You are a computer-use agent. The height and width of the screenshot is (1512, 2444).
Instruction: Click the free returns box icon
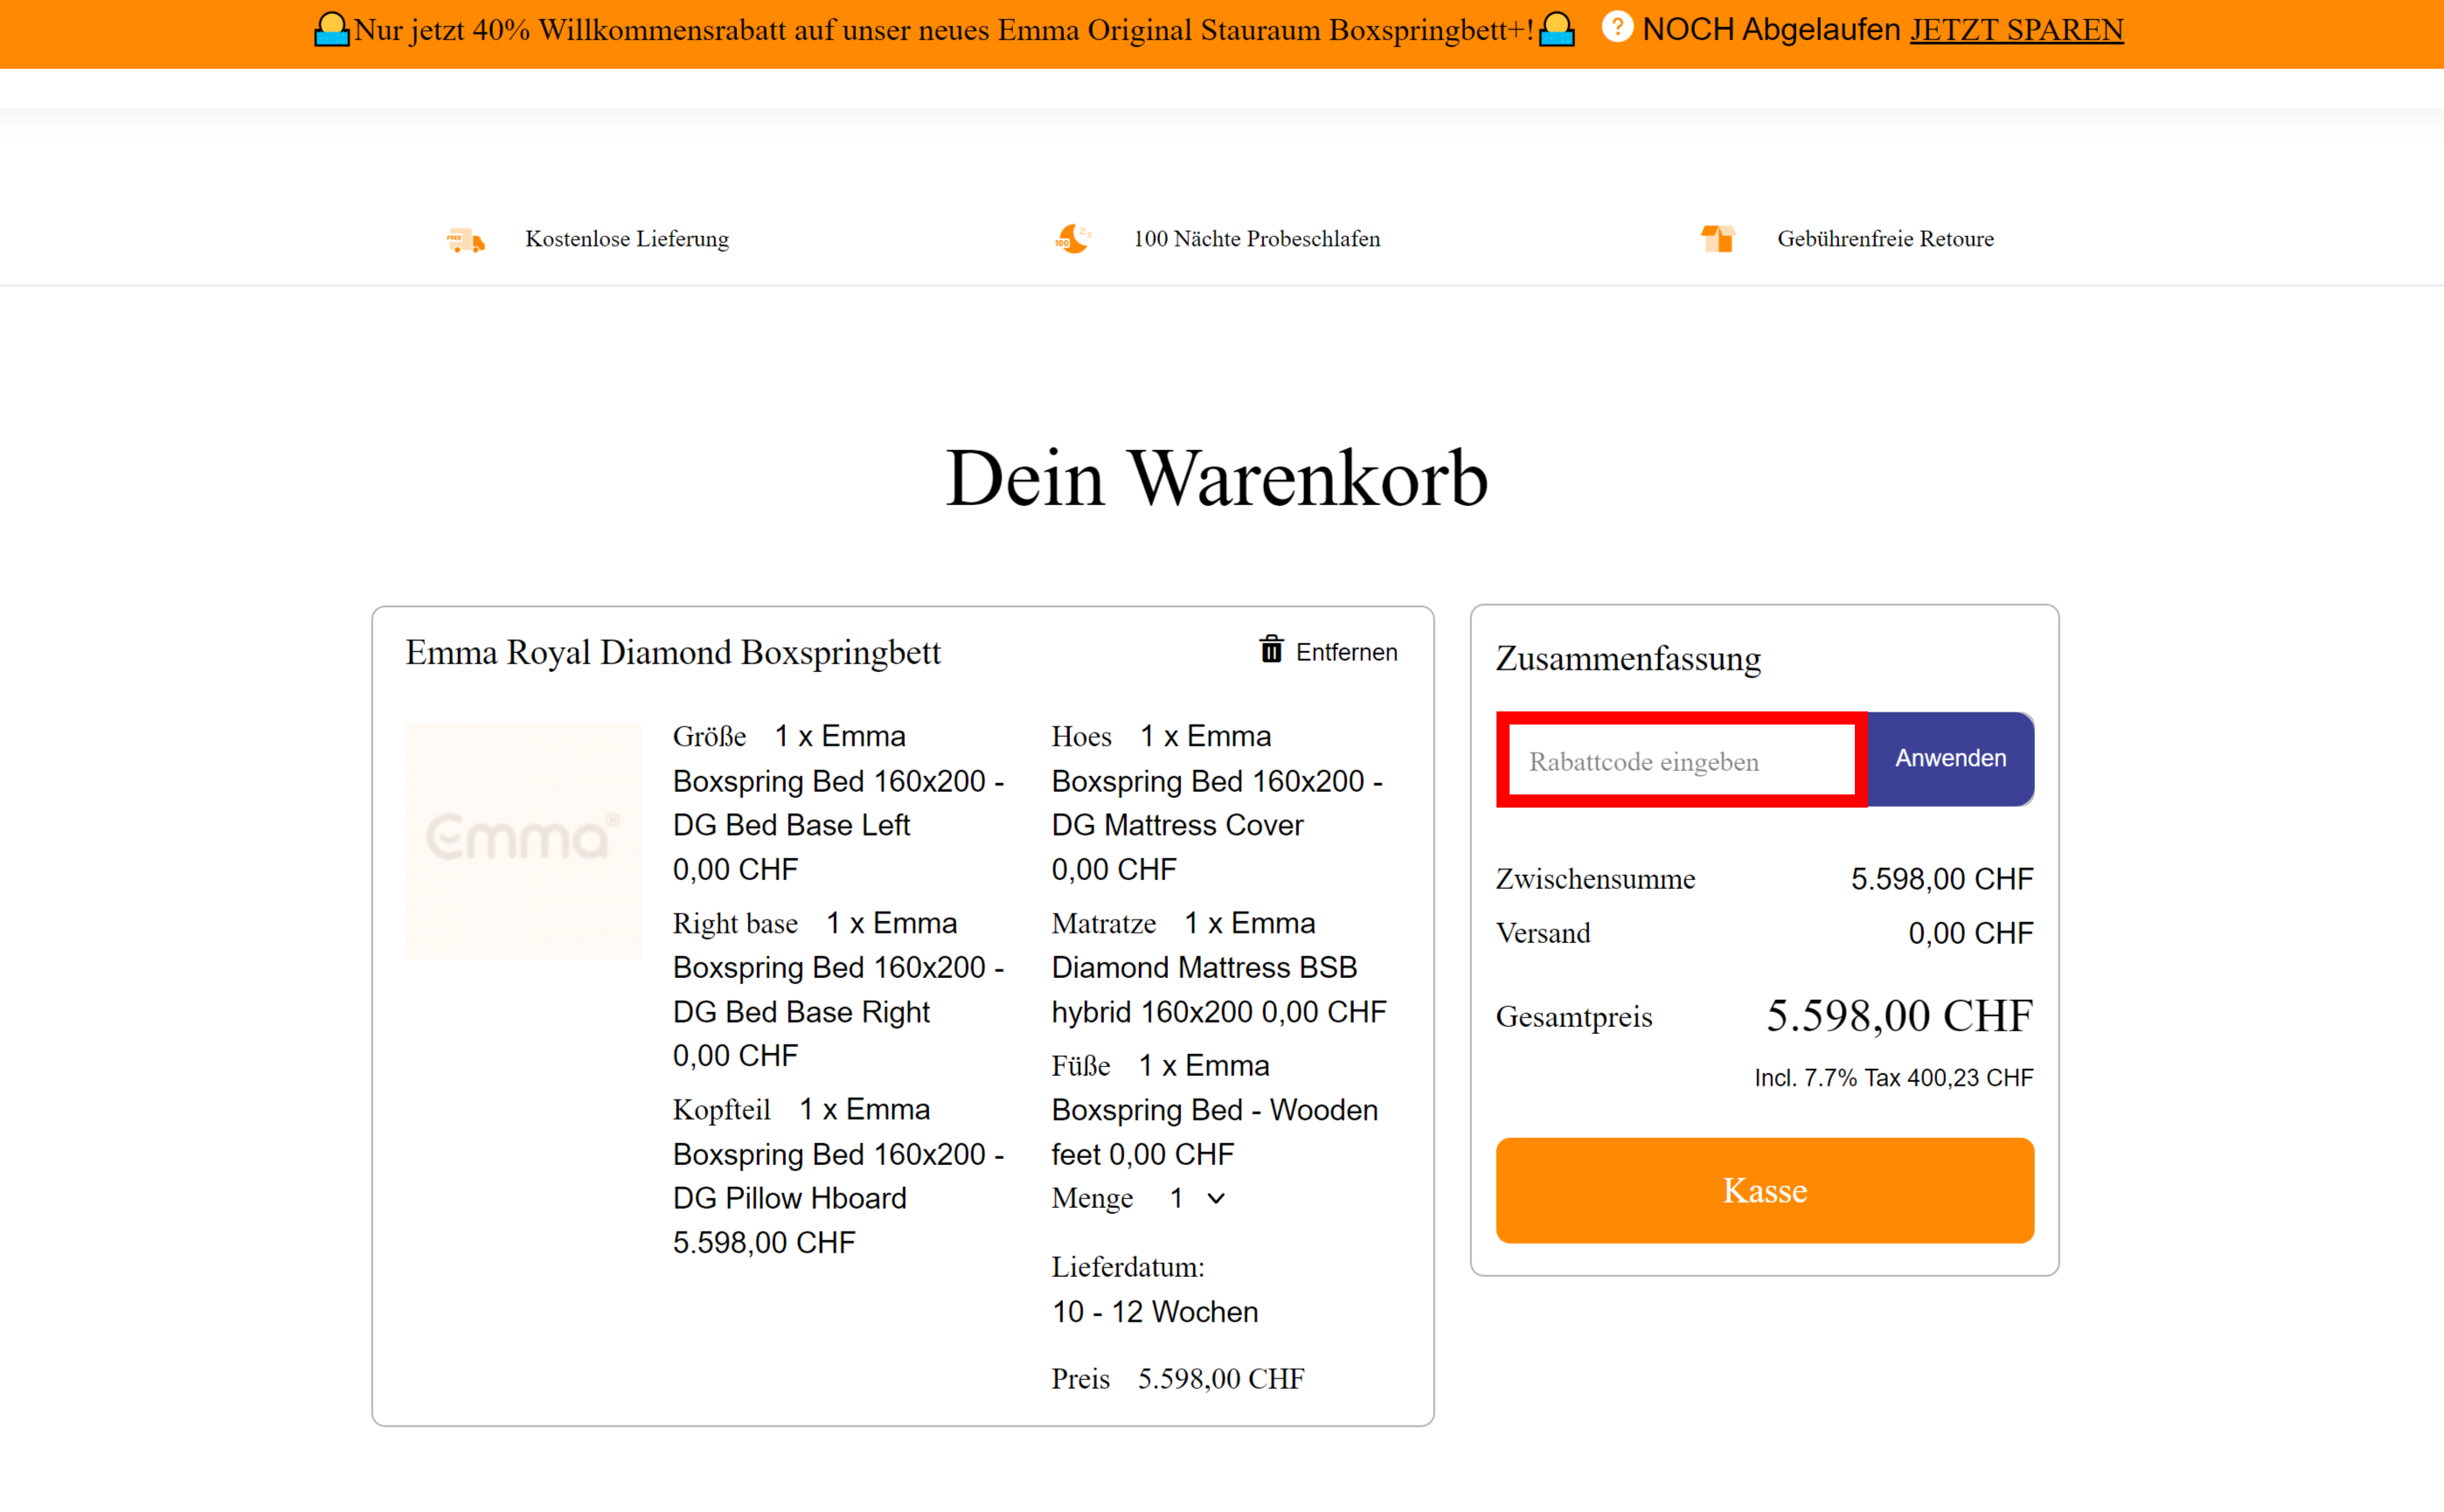(1717, 239)
